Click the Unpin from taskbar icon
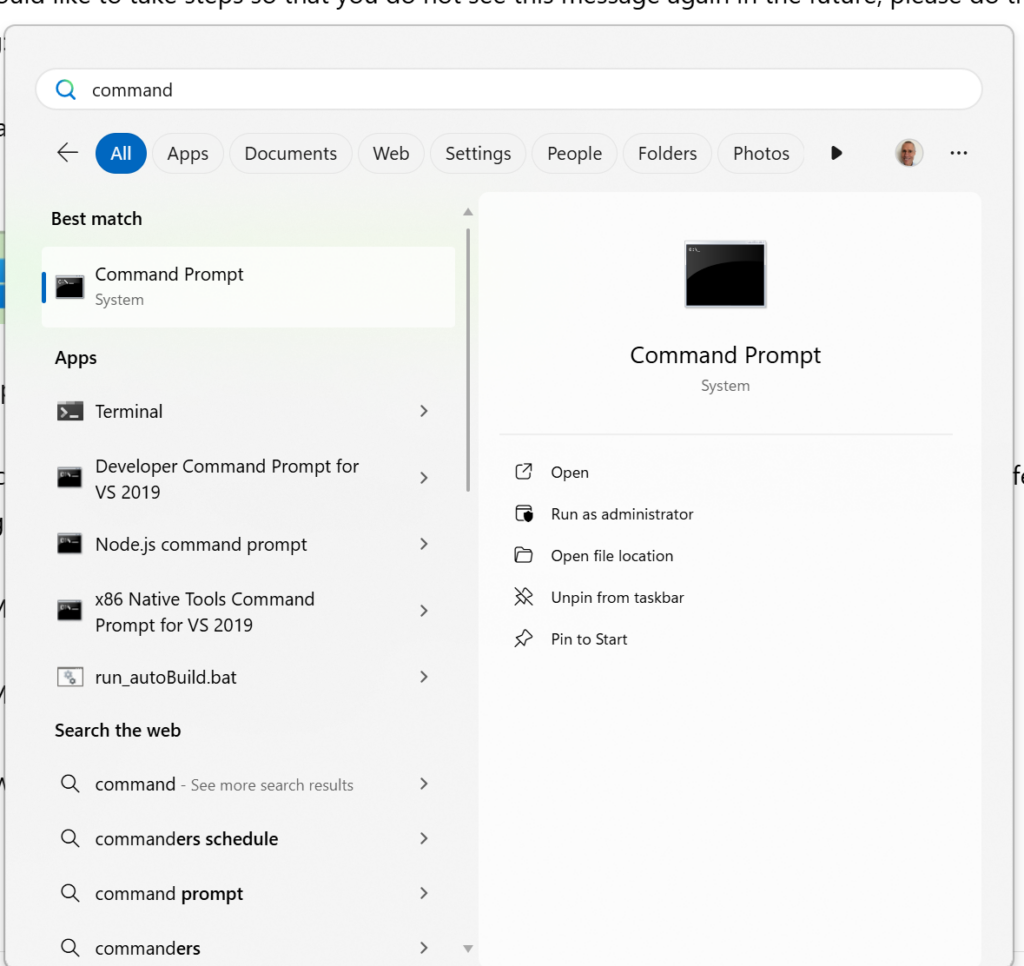Screen dimensions: 1024x966 (524, 596)
